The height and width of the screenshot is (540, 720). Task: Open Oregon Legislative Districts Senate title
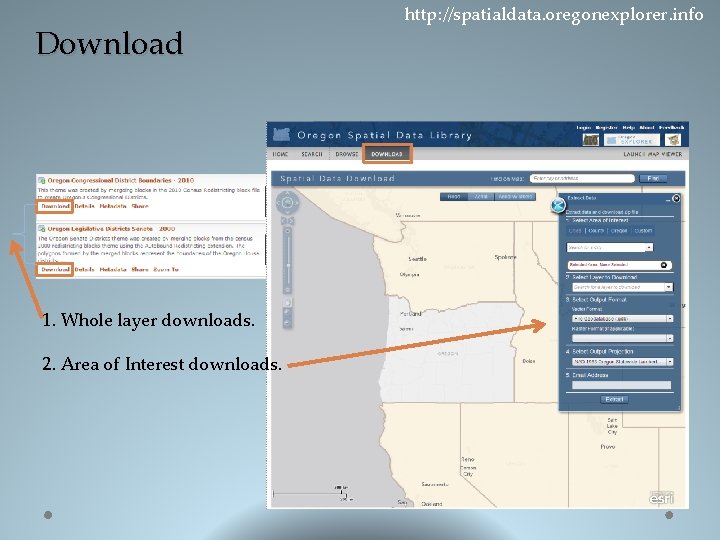pos(111,228)
